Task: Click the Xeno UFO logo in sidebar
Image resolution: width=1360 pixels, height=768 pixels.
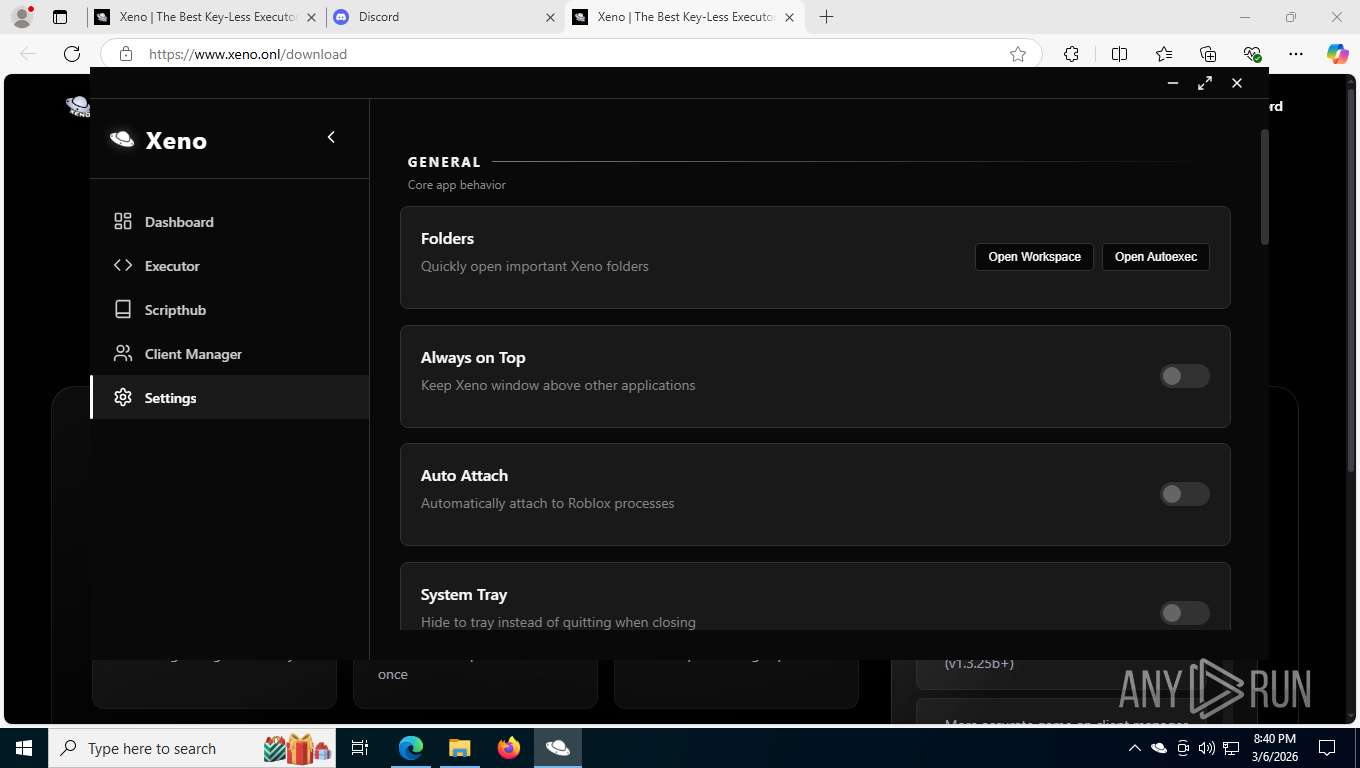Action: pyautogui.click(x=122, y=140)
